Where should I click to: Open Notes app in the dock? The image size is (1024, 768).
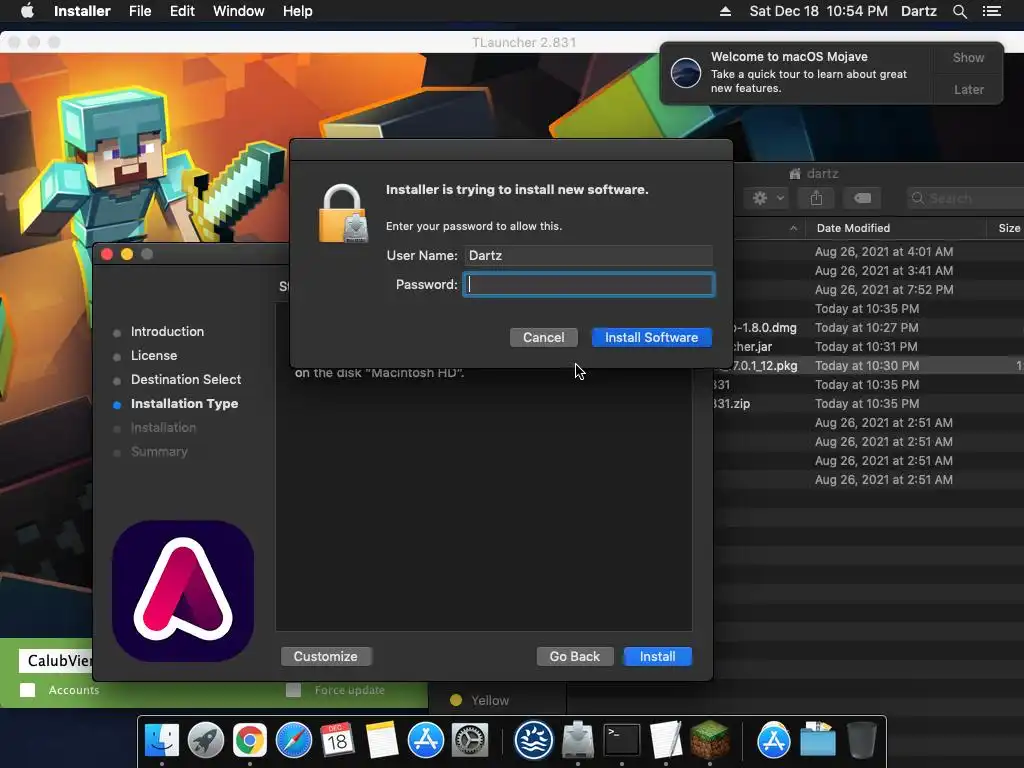(381, 741)
